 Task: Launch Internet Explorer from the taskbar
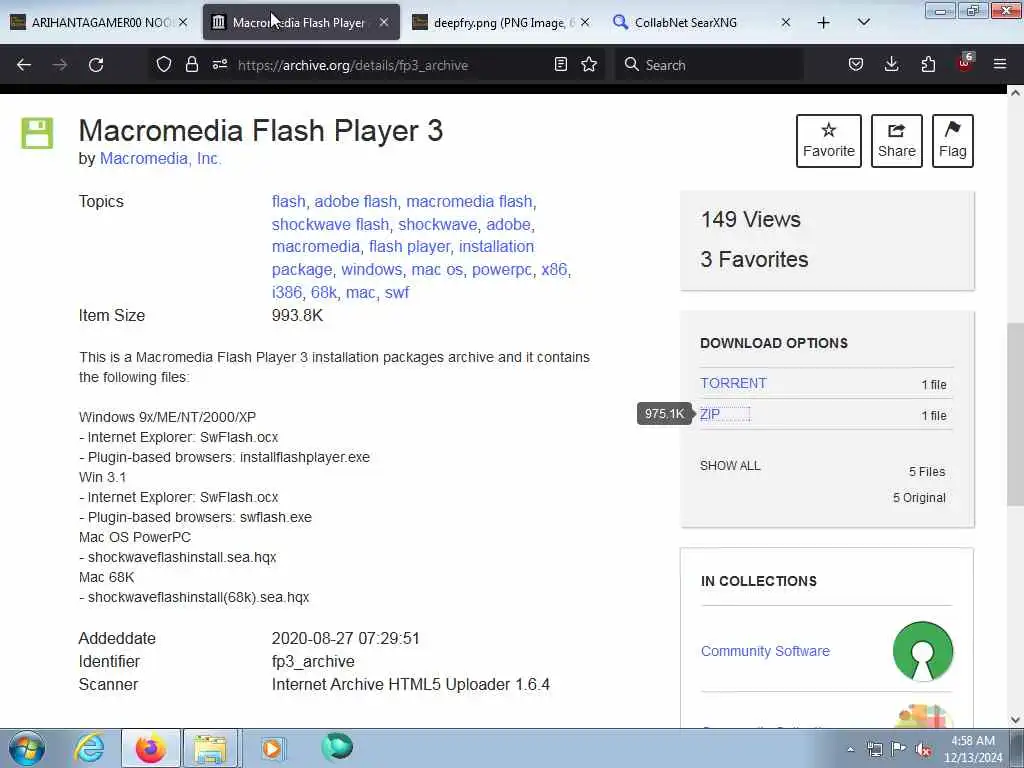(89, 748)
